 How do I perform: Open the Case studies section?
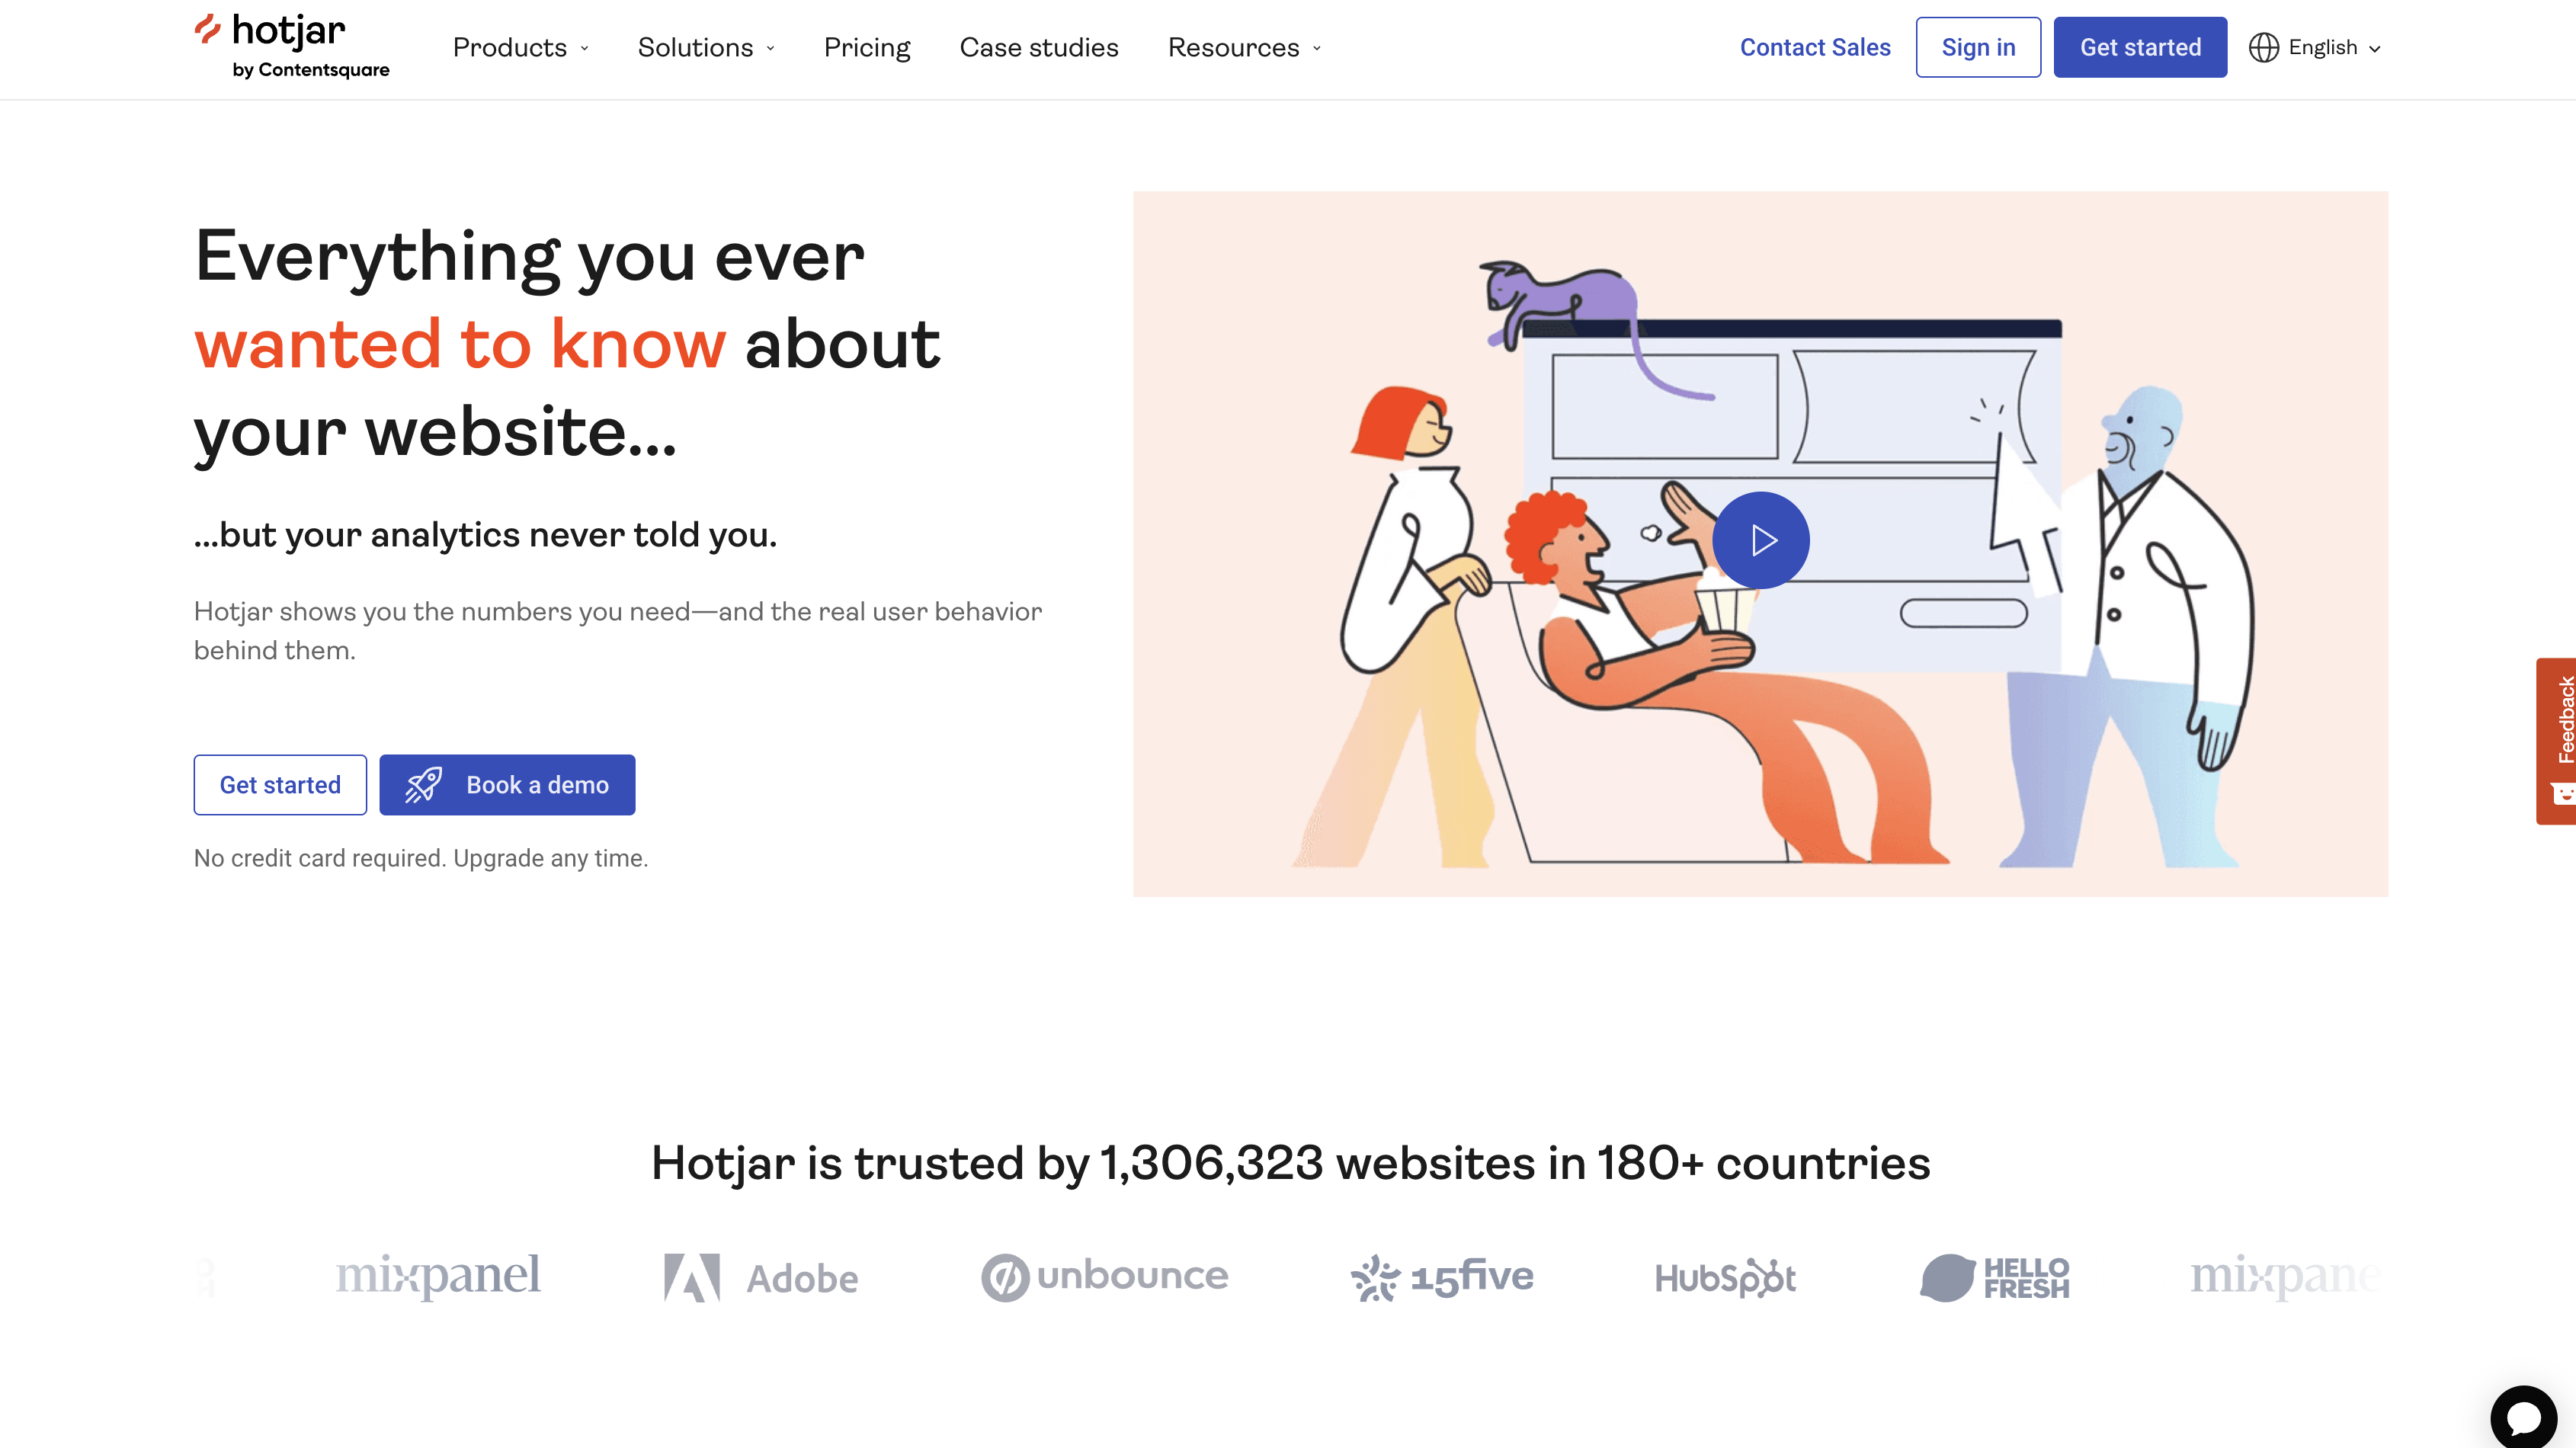tap(1039, 47)
